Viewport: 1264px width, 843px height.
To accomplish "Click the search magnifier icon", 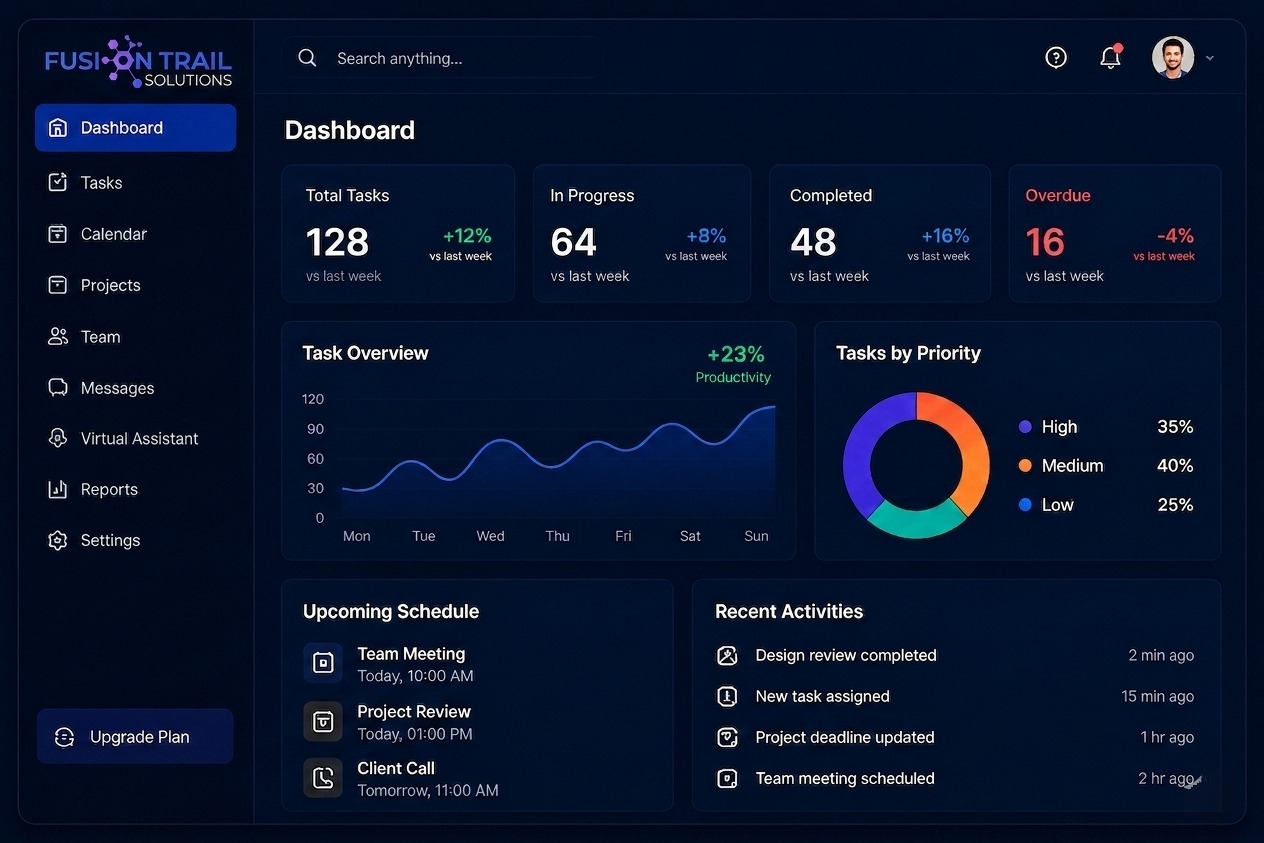I will pos(307,58).
